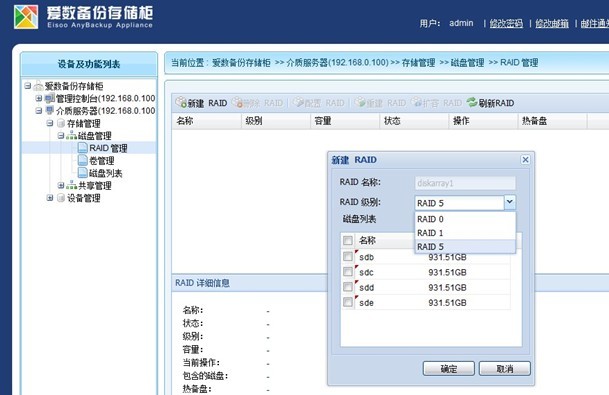Click the 设备管理 cylinder icon
Viewport: 609px width, 395px height.
click(61, 198)
